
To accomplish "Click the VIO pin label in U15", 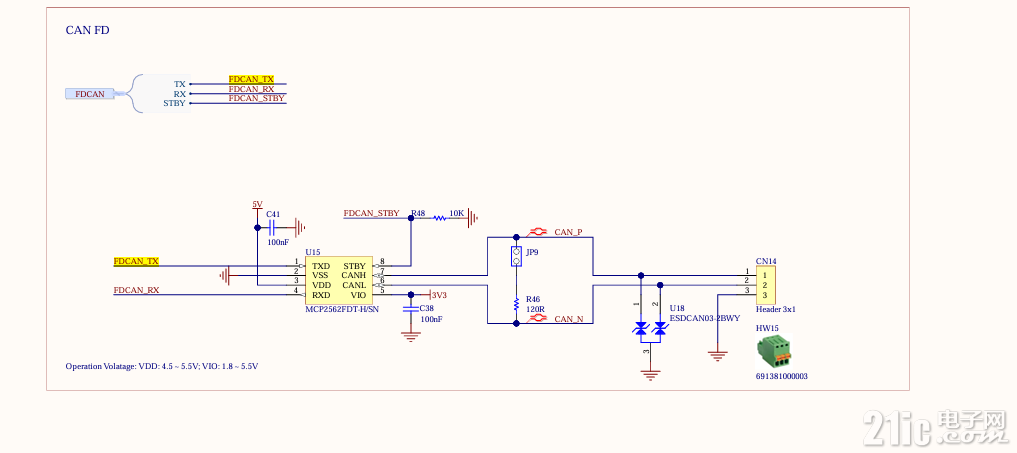I will point(358,295).
